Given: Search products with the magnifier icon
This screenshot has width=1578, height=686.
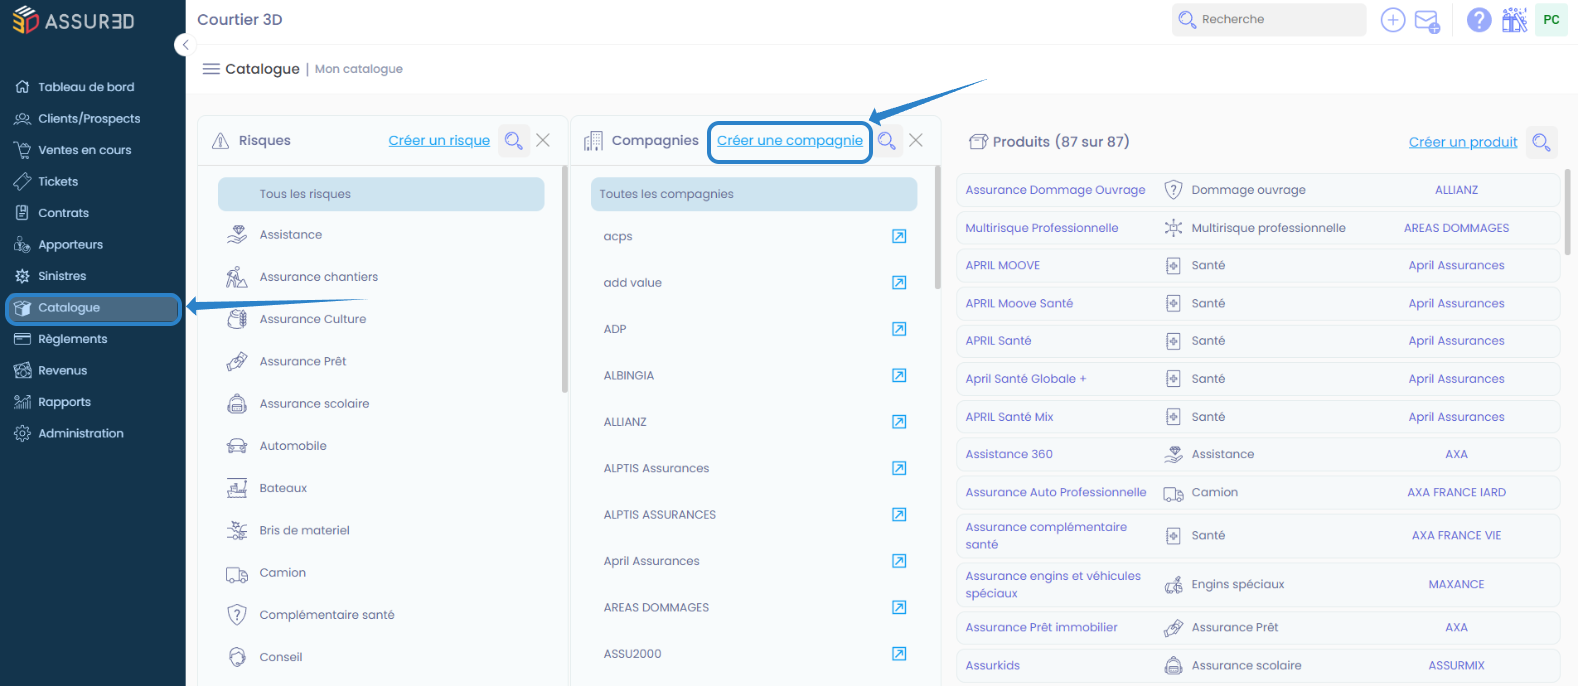Looking at the screenshot, I should point(1542,142).
